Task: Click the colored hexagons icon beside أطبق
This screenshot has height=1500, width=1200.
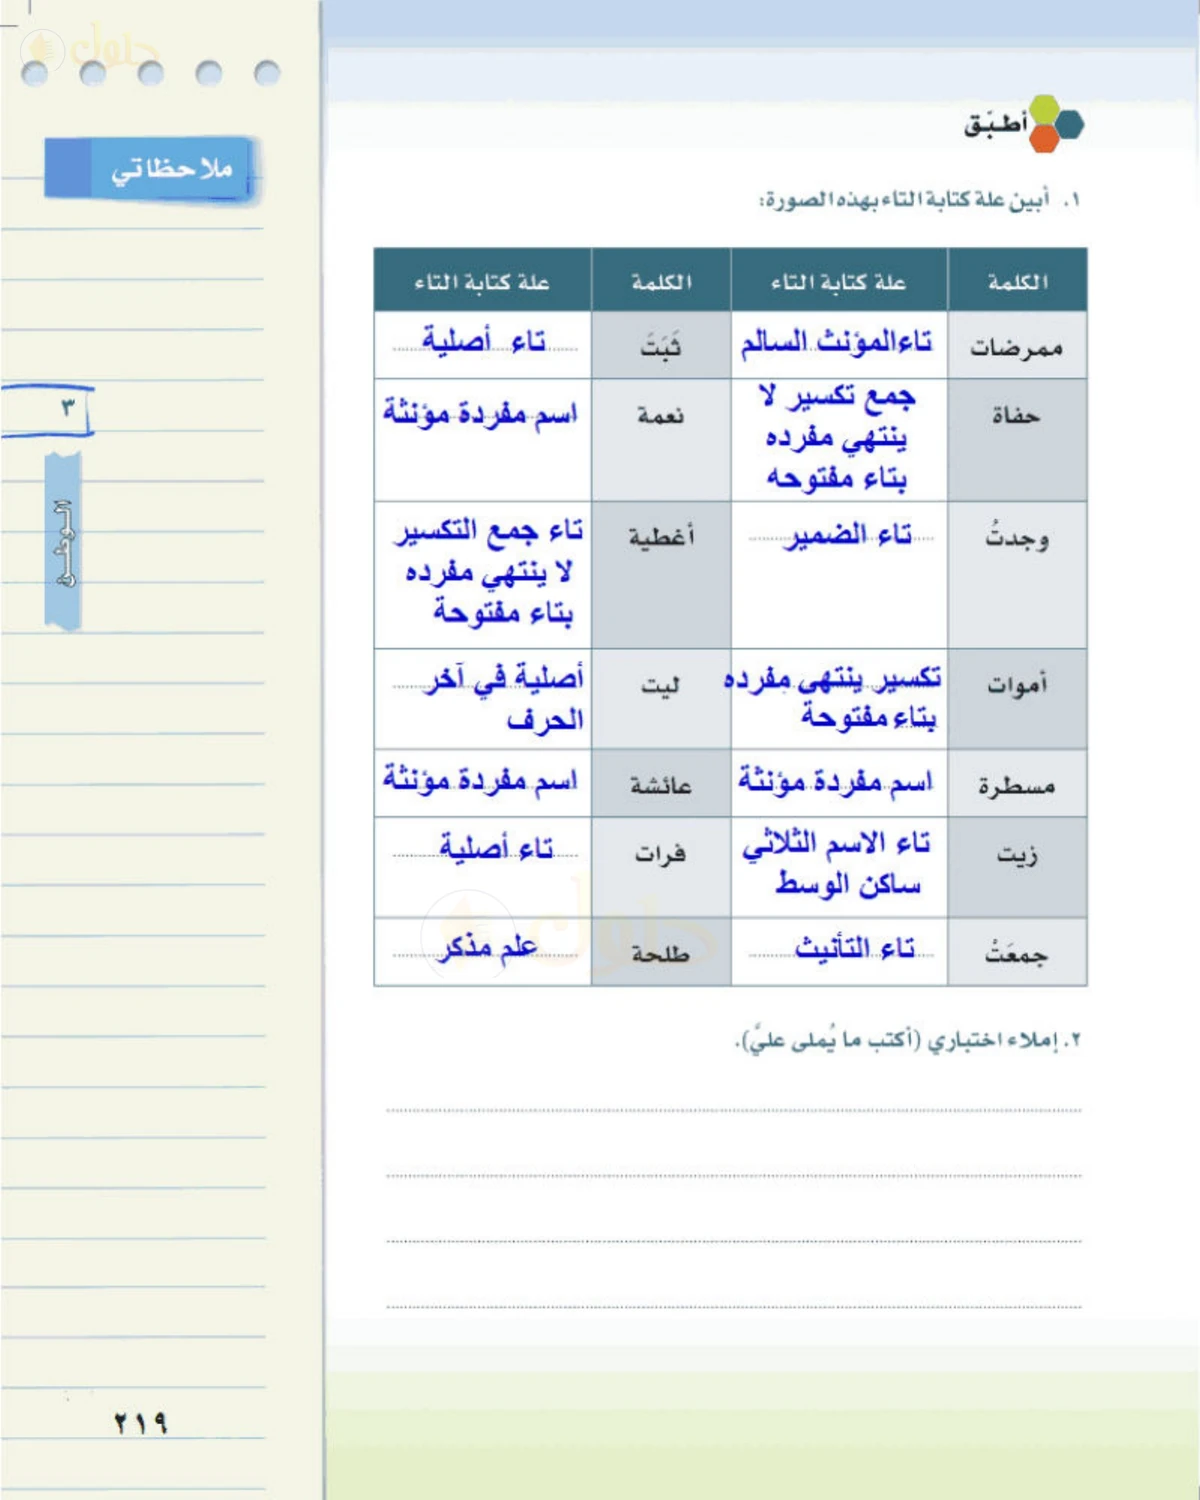Action: point(1056,123)
